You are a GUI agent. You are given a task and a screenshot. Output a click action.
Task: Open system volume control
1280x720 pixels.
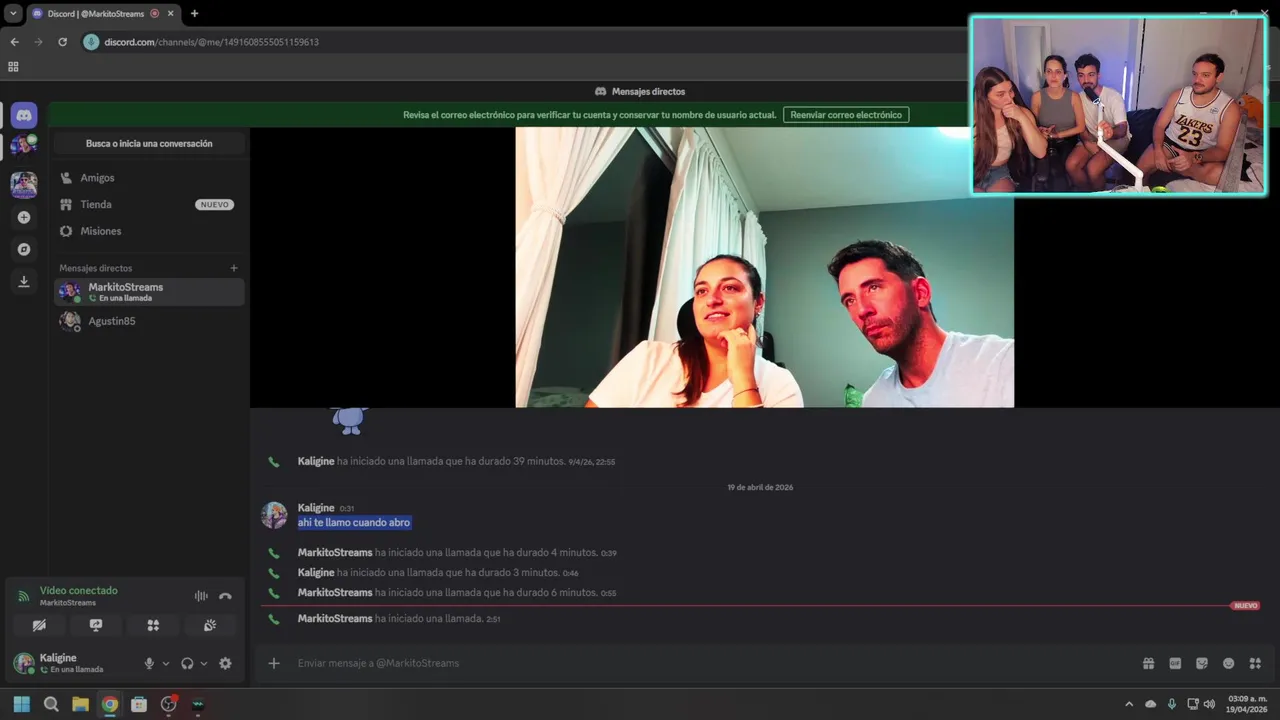(x=1209, y=704)
